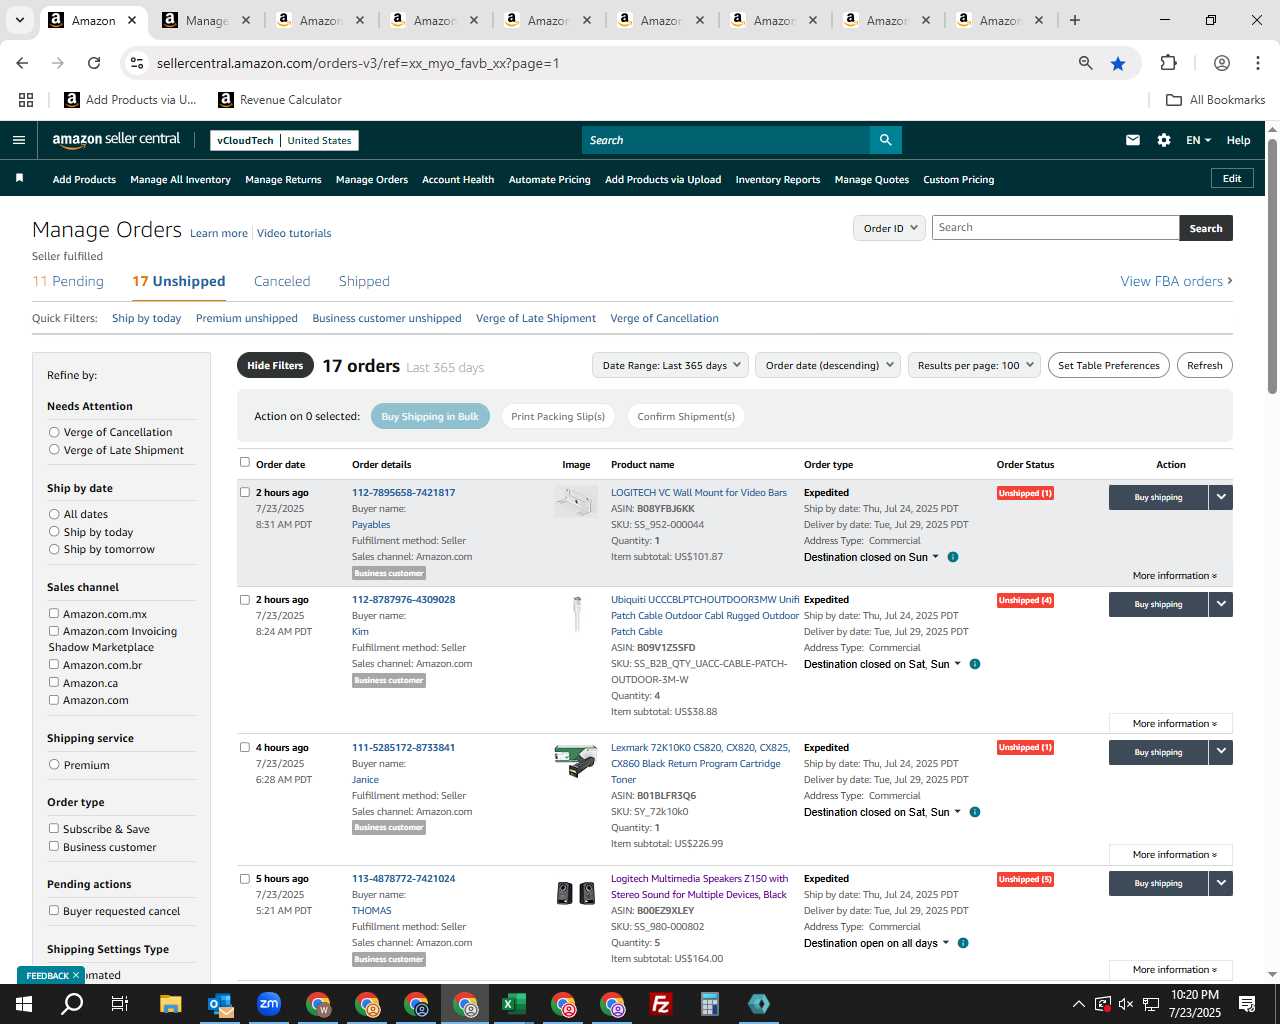Viewport: 1280px width, 1024px height.
Task: Toggle the select-all orders checkbox
Action: (x=245, y=462)
